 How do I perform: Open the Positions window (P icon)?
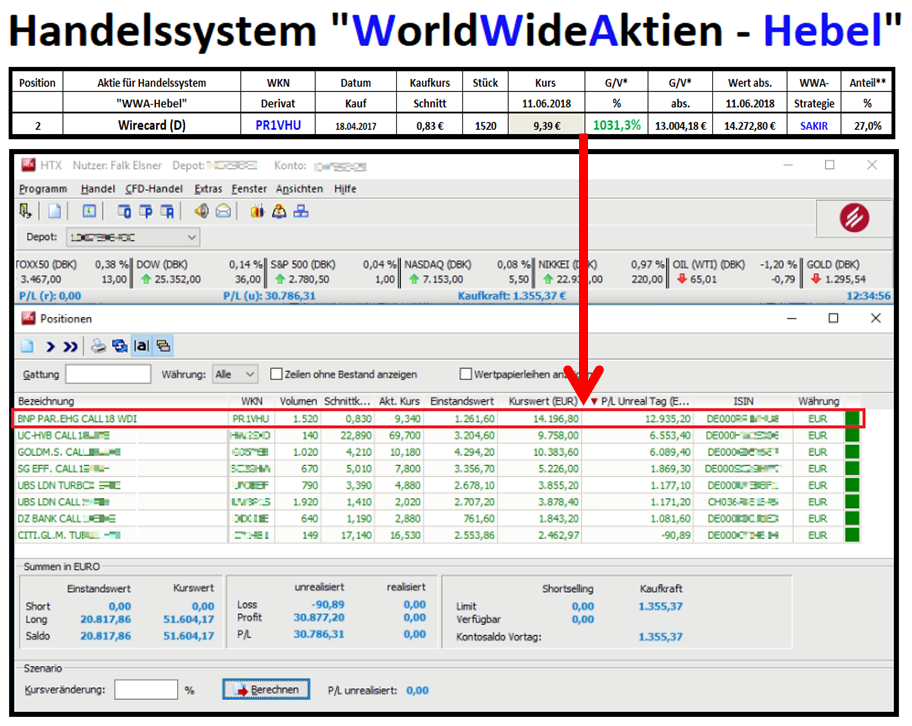tap(145, 211)
